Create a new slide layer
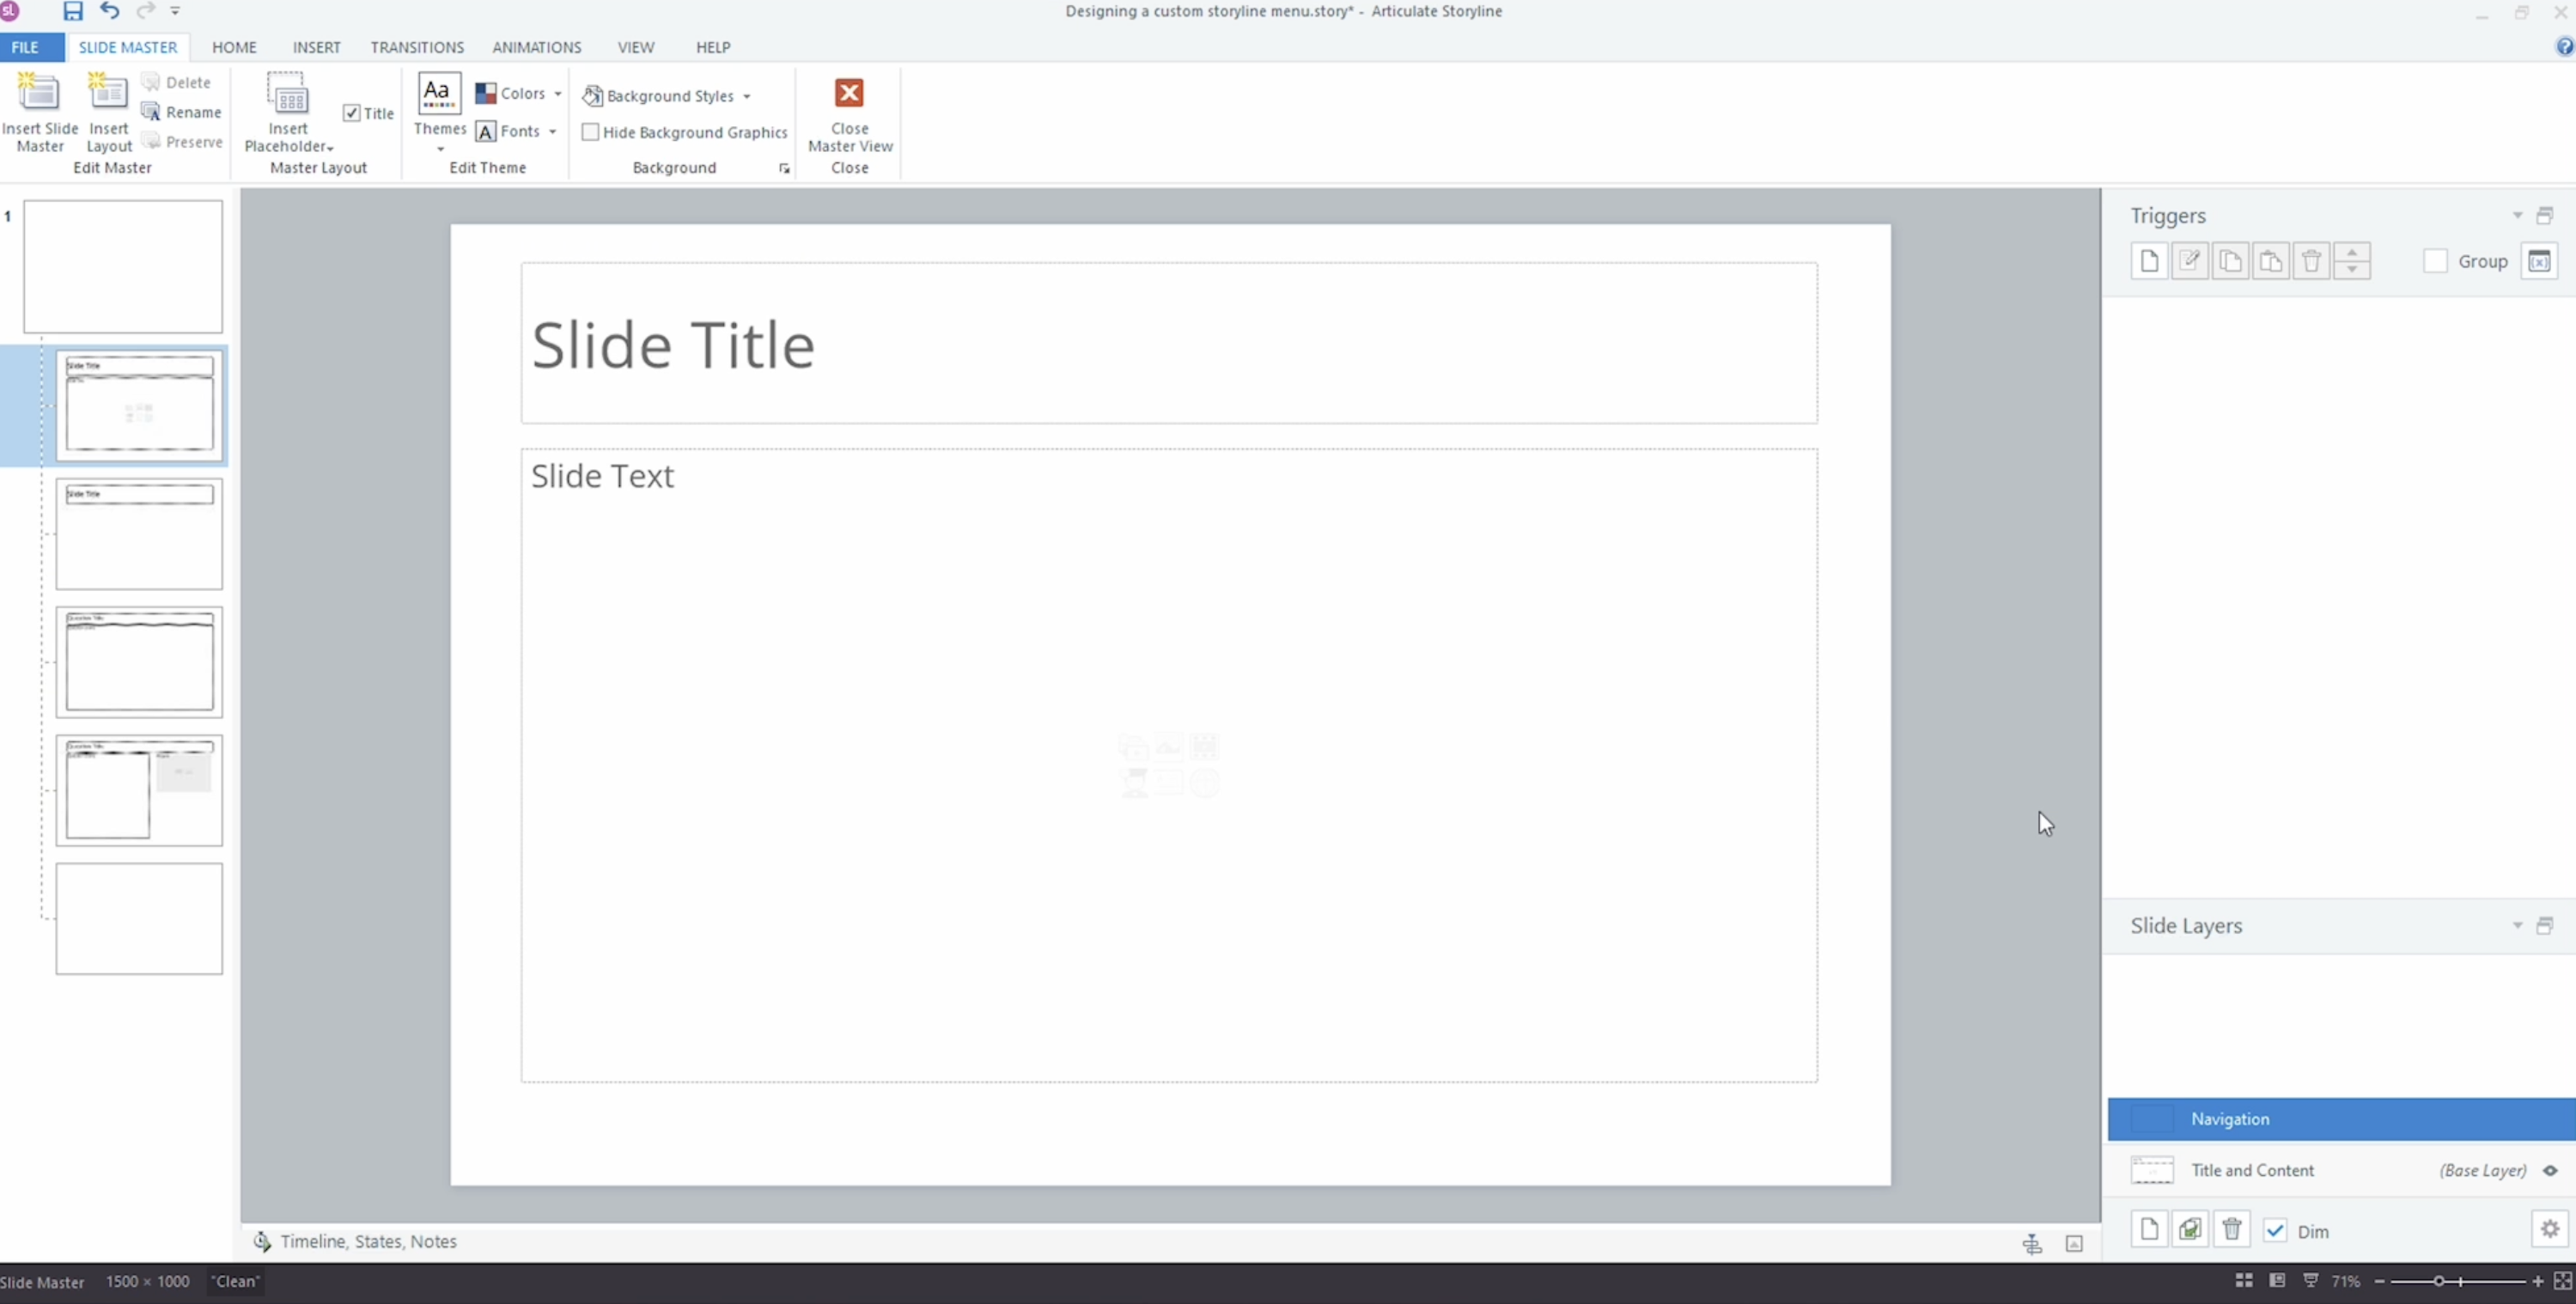Viewport: 2576px width, 1304px height. (2149, 1230)
